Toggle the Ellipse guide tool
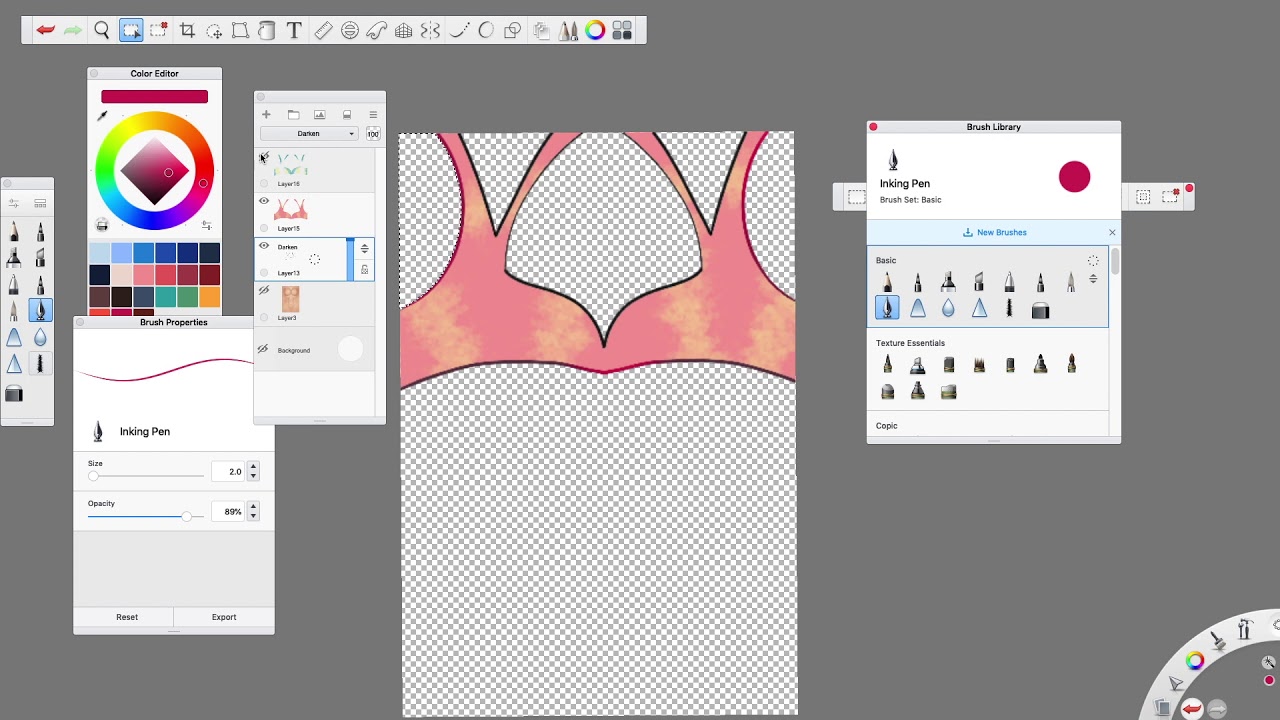 tap(350, 31)
